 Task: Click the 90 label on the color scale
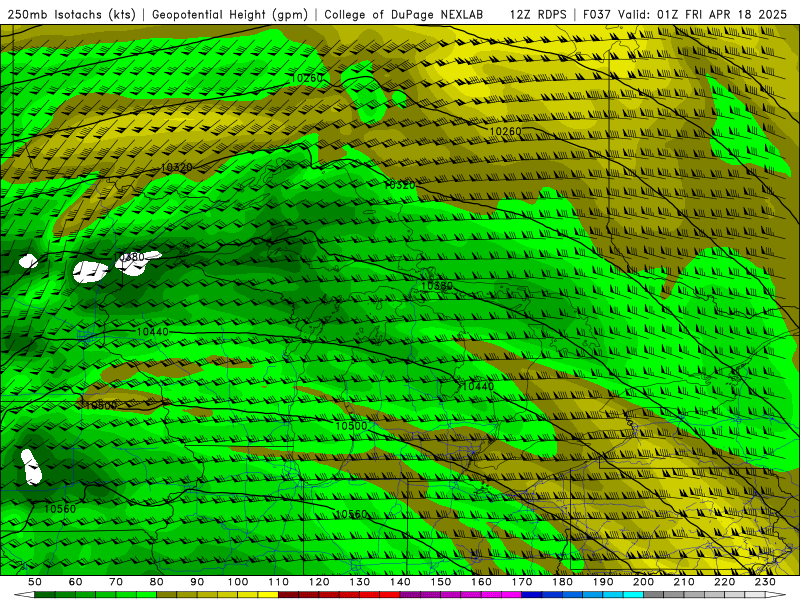coord(197,582)
